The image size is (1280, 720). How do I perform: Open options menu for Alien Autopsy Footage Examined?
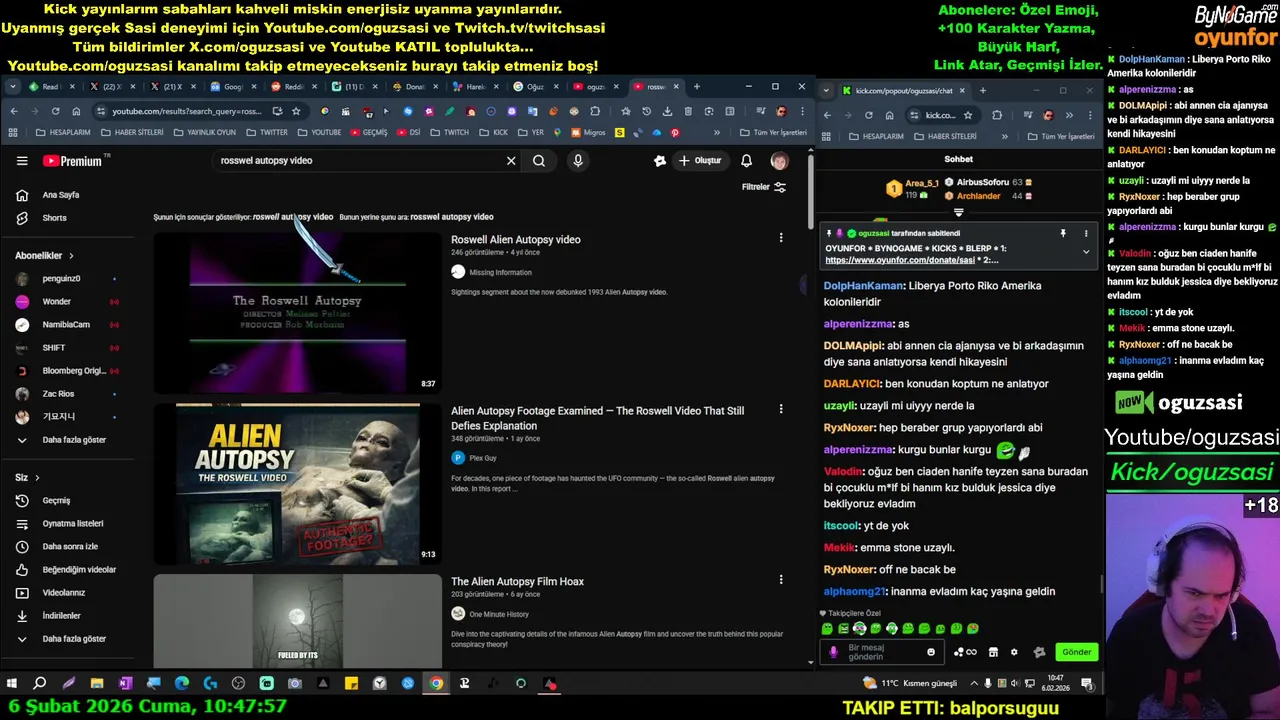click(x=781, y=409)
